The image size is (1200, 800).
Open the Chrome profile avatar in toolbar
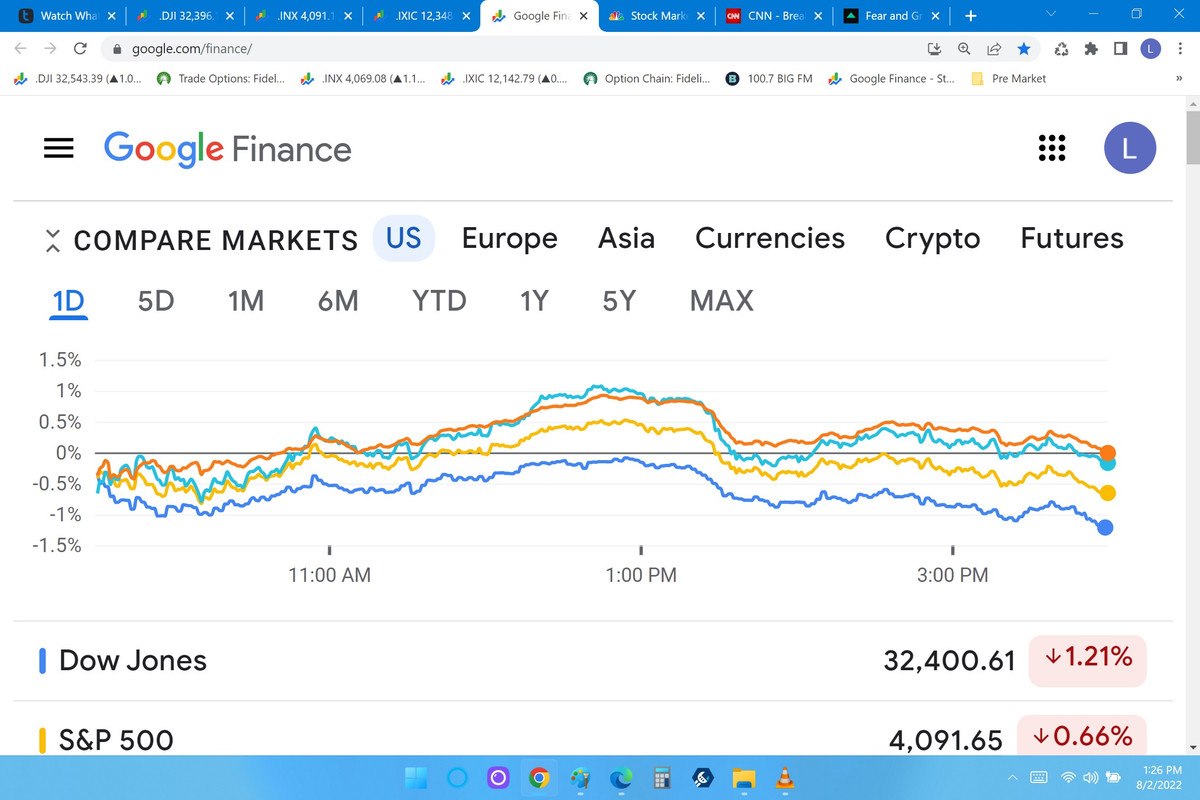click(1151, 48)
